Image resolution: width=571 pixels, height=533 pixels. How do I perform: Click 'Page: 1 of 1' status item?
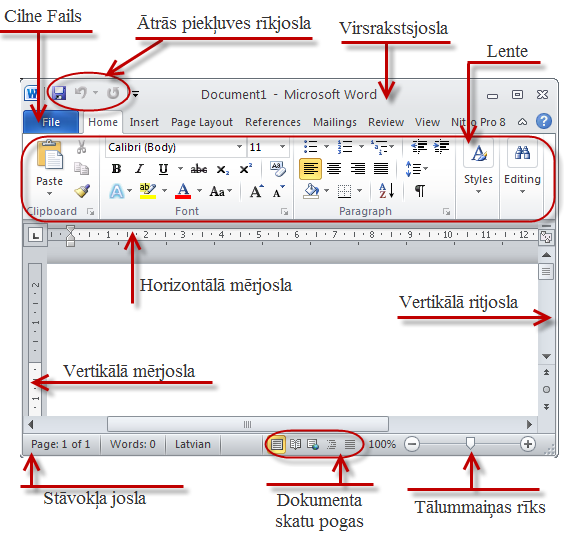(60, 444)
